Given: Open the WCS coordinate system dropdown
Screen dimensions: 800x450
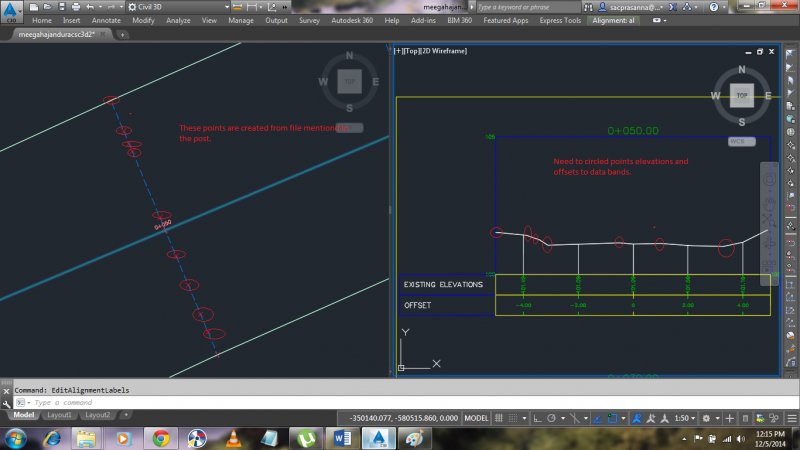Looking at the screenshot, I should tap(740, 141).
